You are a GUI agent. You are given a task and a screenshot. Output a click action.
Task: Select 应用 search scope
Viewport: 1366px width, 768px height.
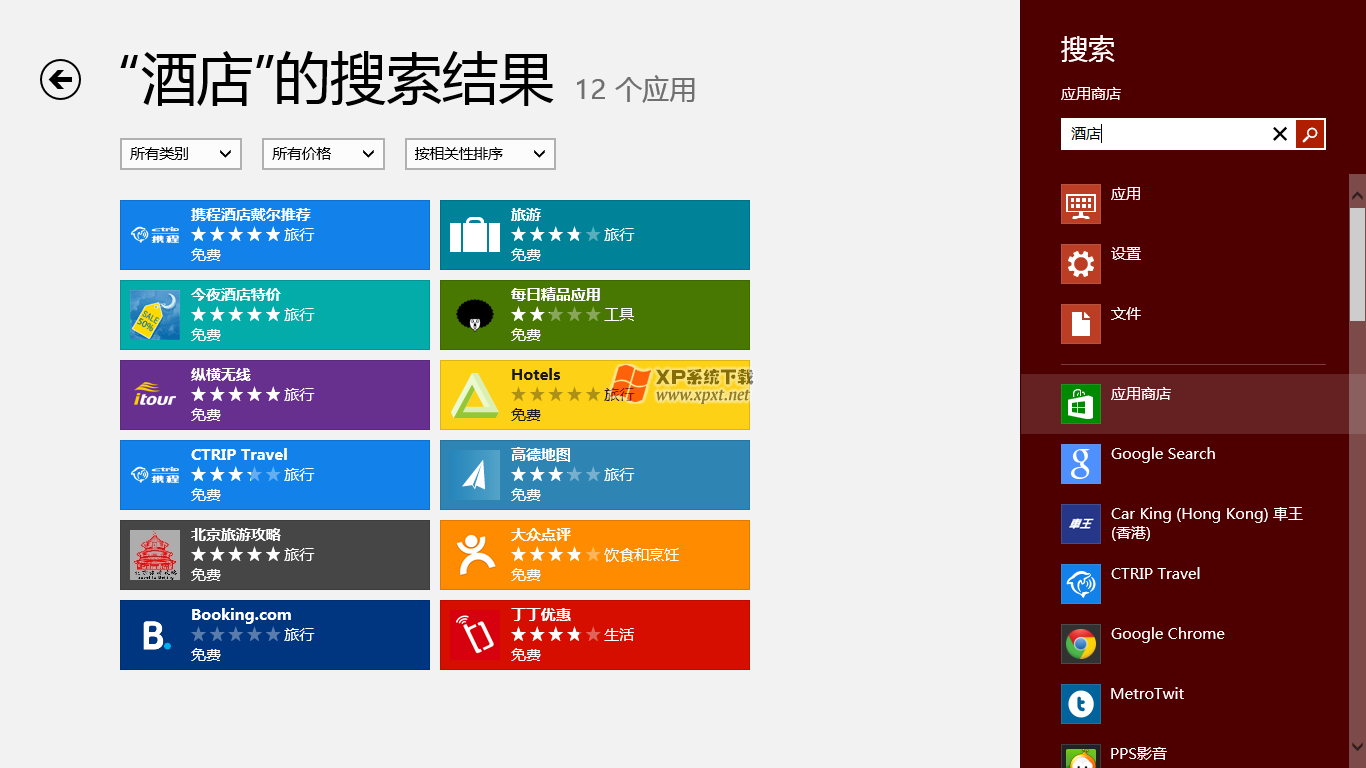(x=1193, y=204)
